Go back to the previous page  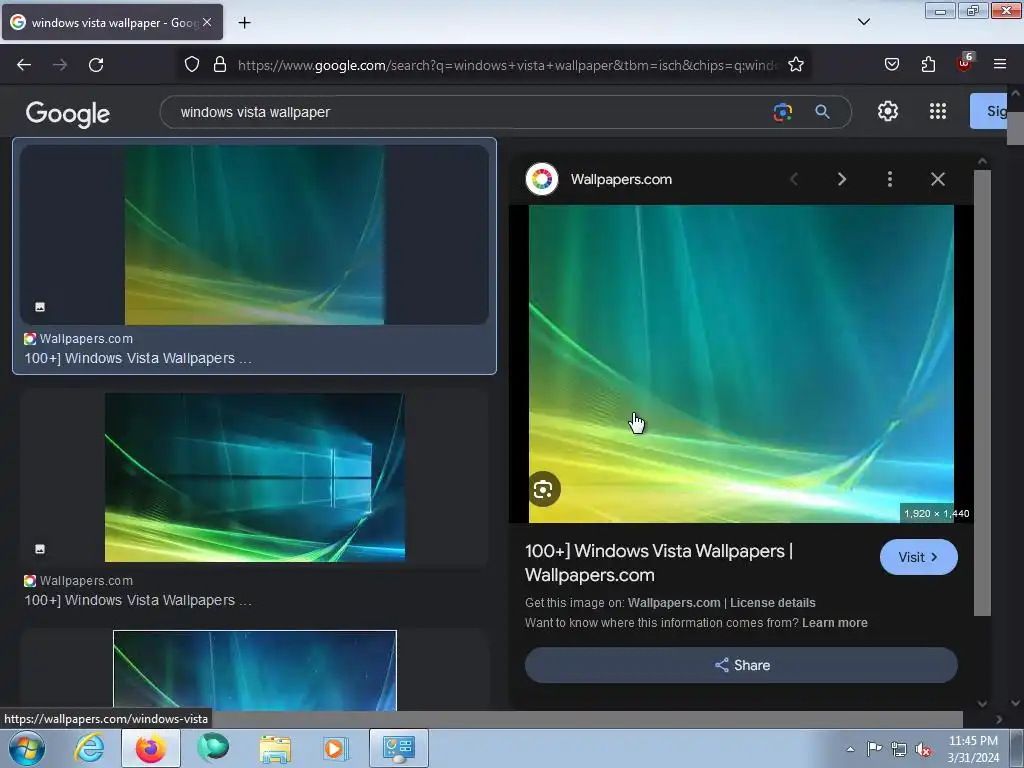click(x=24, y=65)
